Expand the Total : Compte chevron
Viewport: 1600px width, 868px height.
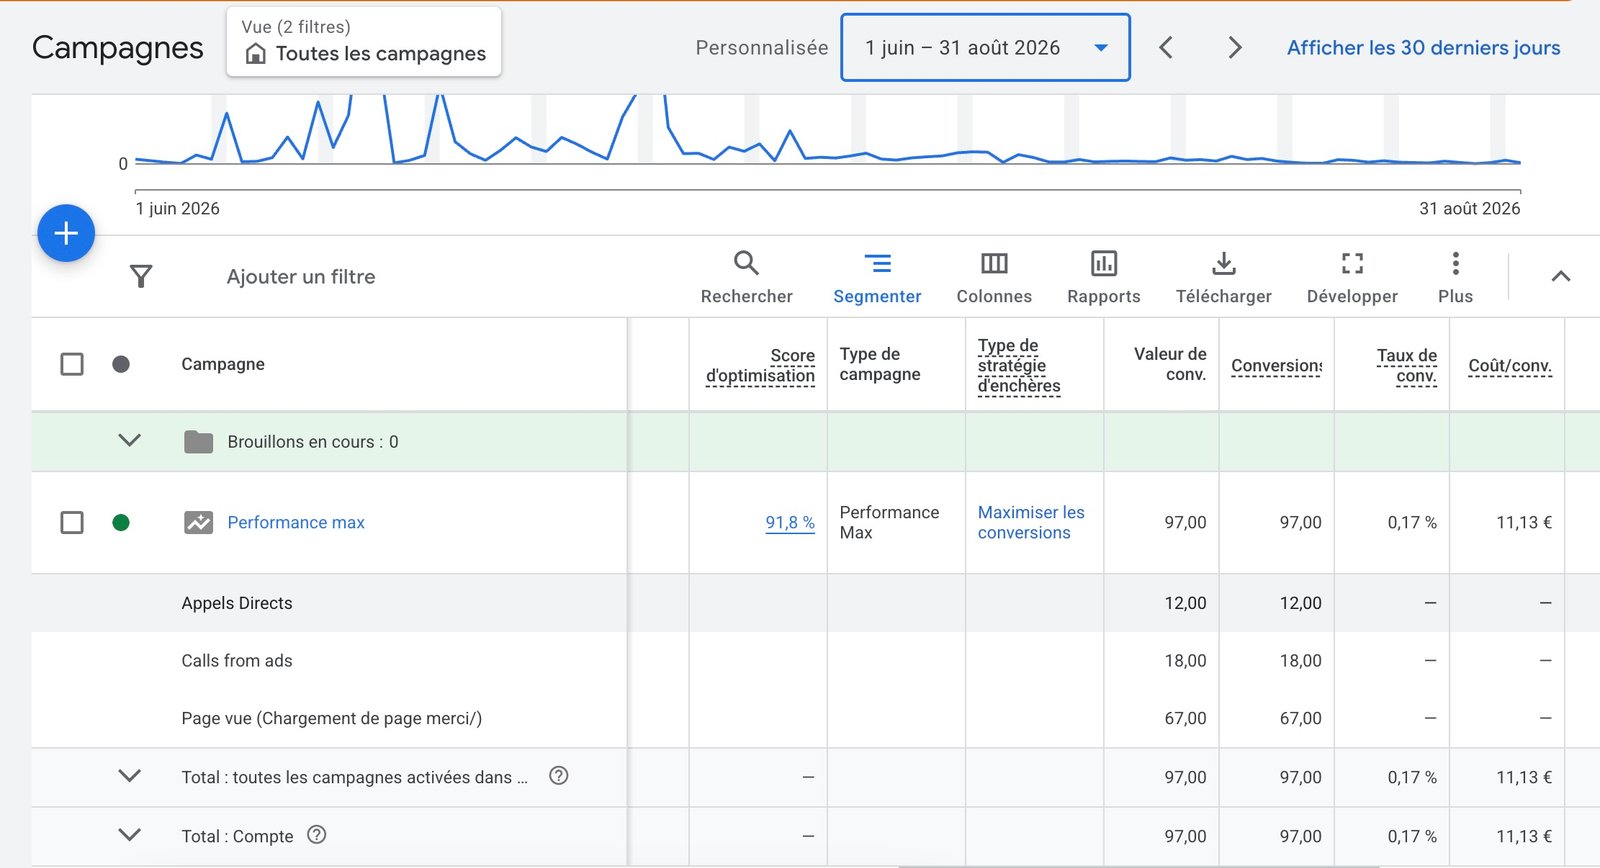pyautogui.click(x=129, y=834)
